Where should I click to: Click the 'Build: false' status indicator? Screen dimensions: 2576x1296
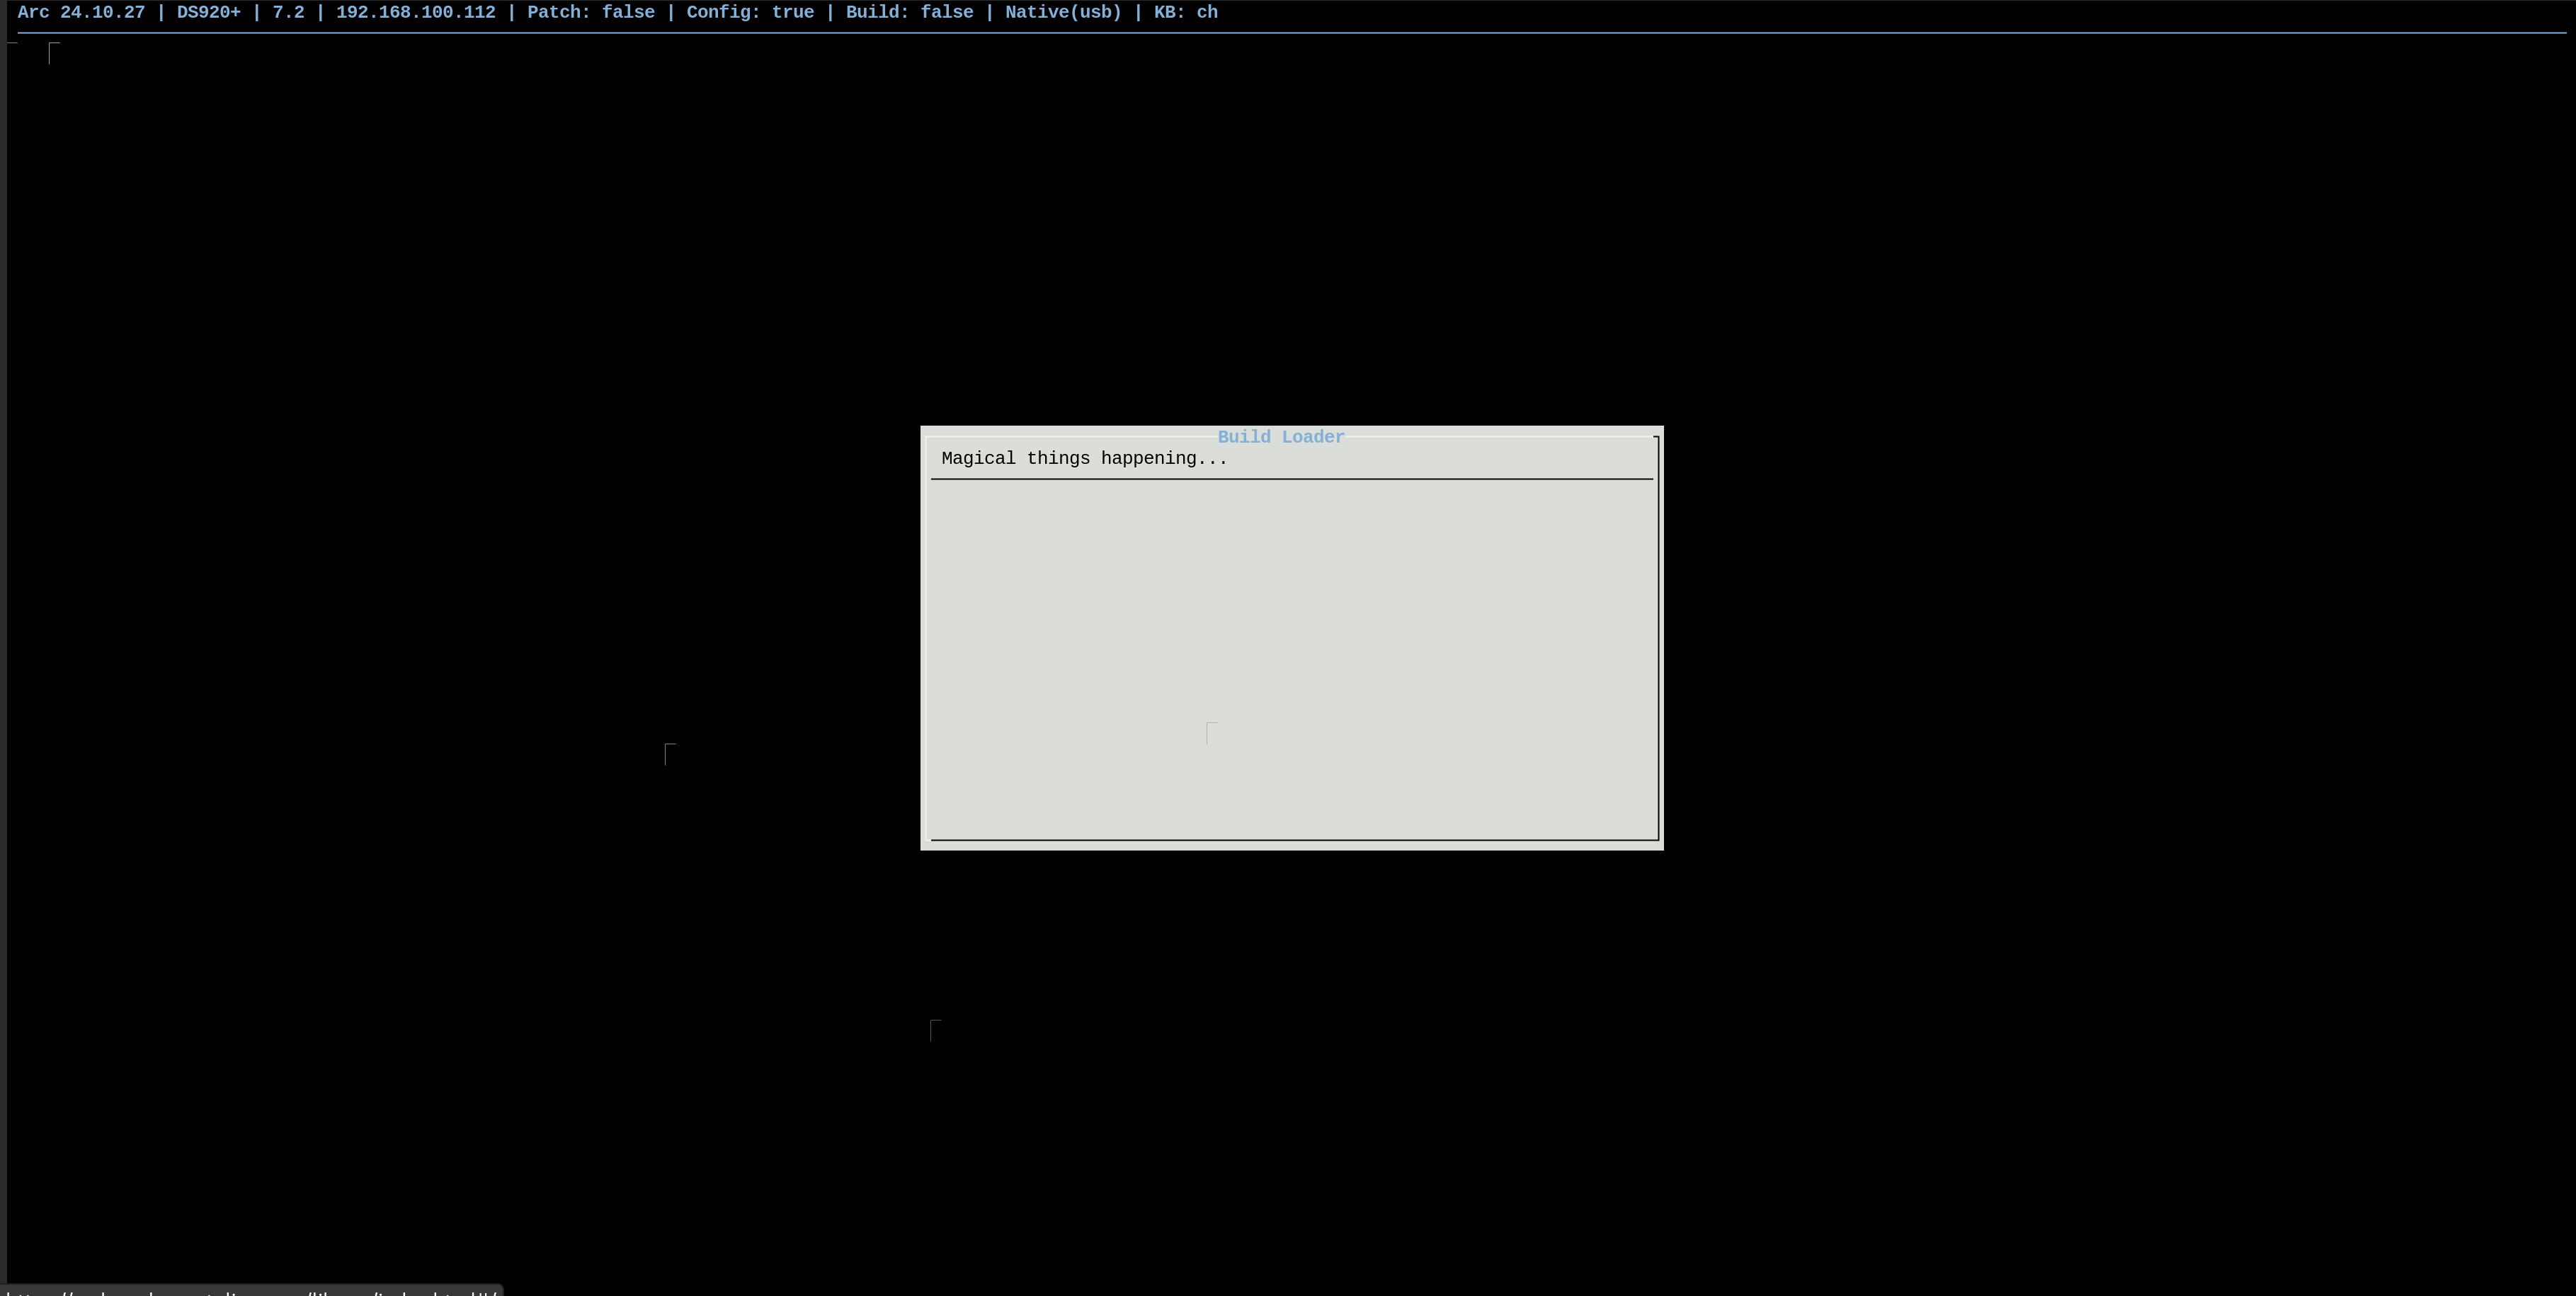click(x=909, y=13)
